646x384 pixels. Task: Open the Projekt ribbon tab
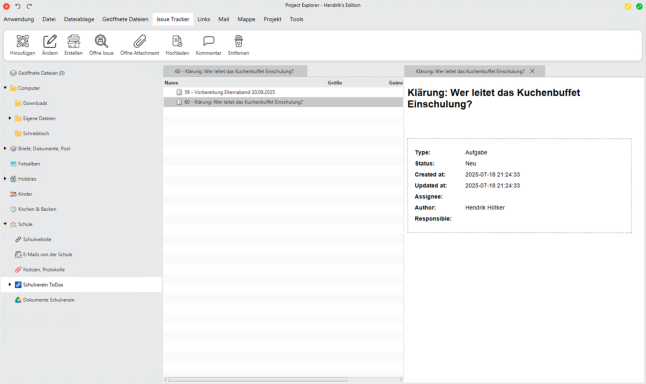(x=272, y=19)
